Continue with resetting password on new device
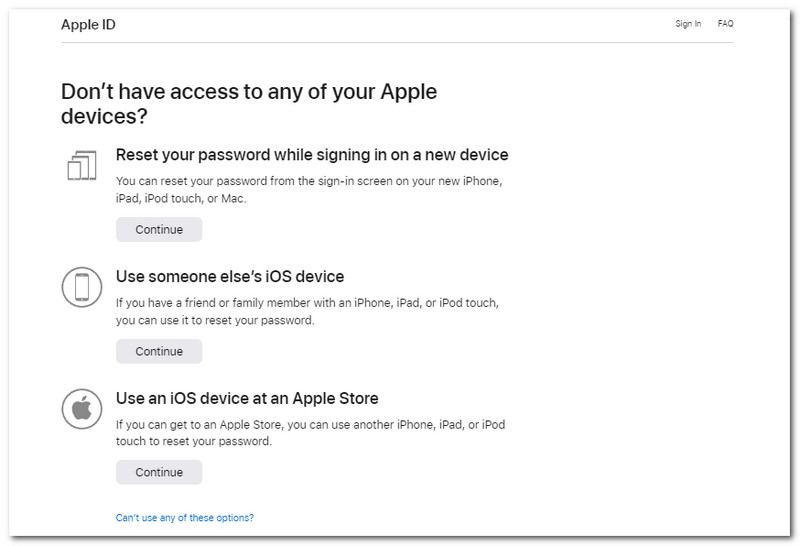Screen dimensions: 800x546 (x=159, y=230)
